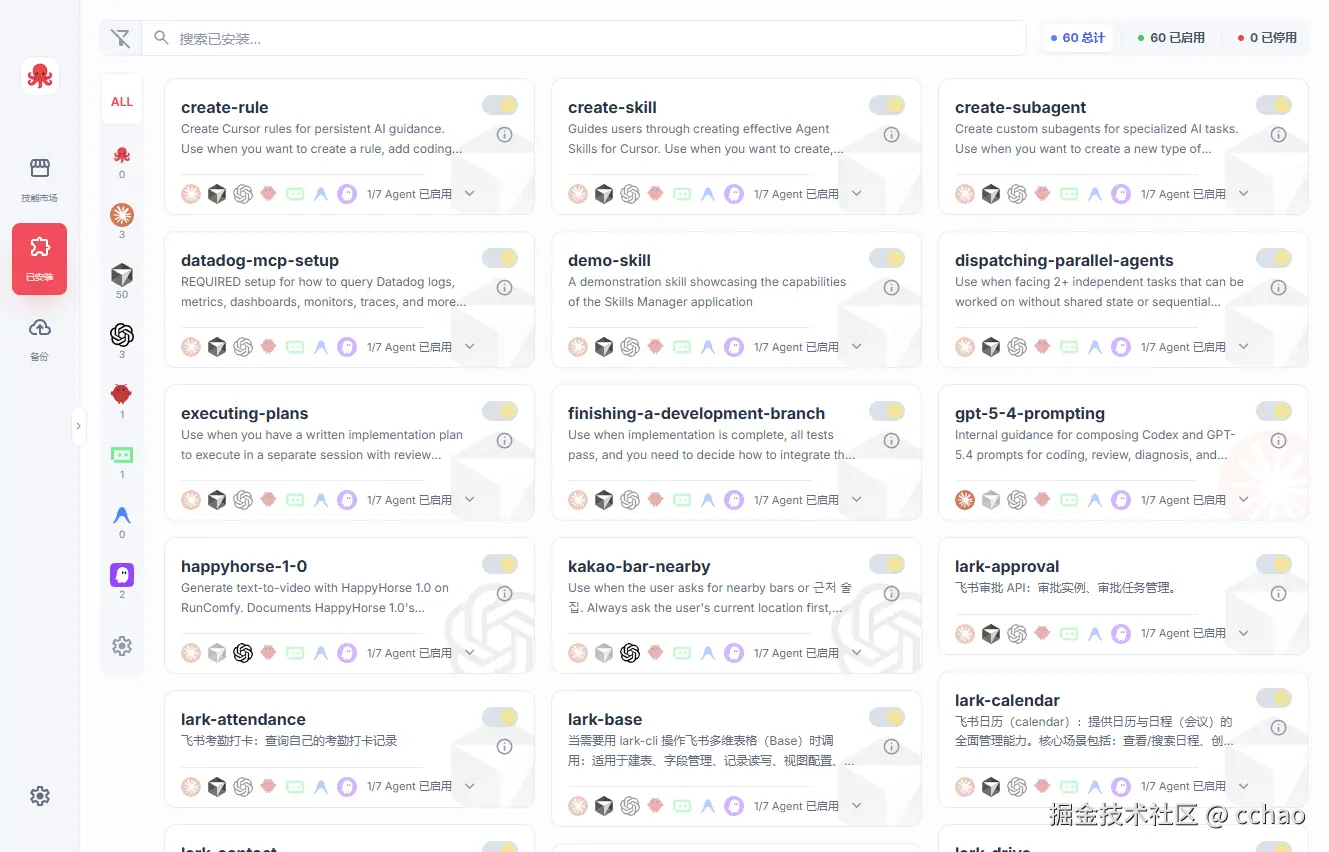The image size is (1329, 852).
Task: Show info for the executing-plans skill
Action: pos(504,440)
